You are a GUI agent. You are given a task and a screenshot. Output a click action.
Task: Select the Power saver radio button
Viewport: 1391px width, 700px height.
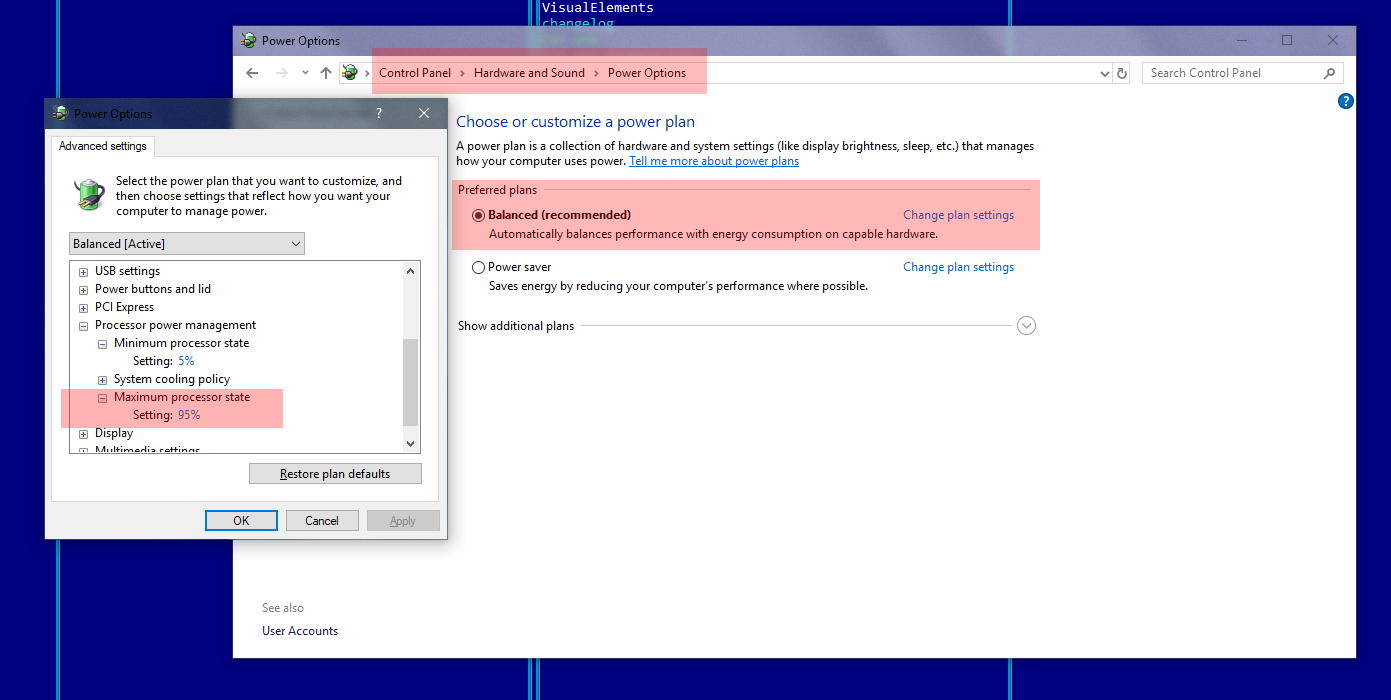pyautogui.click(x=478, y=267)
